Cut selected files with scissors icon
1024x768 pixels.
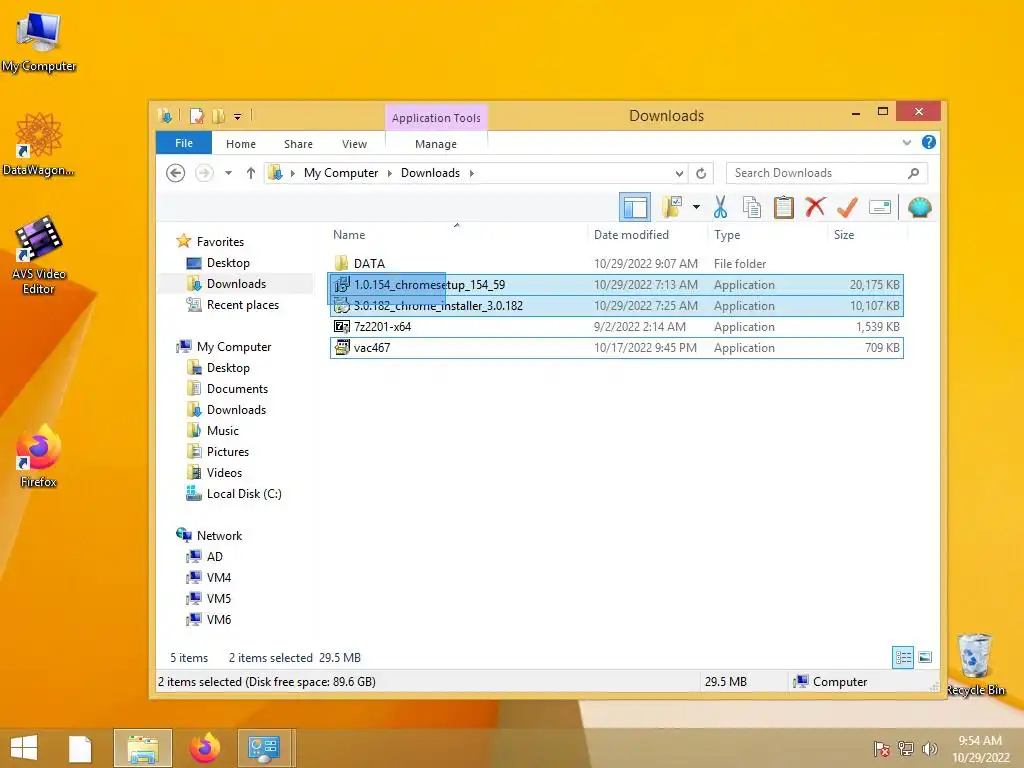click(x=720, y=208)
